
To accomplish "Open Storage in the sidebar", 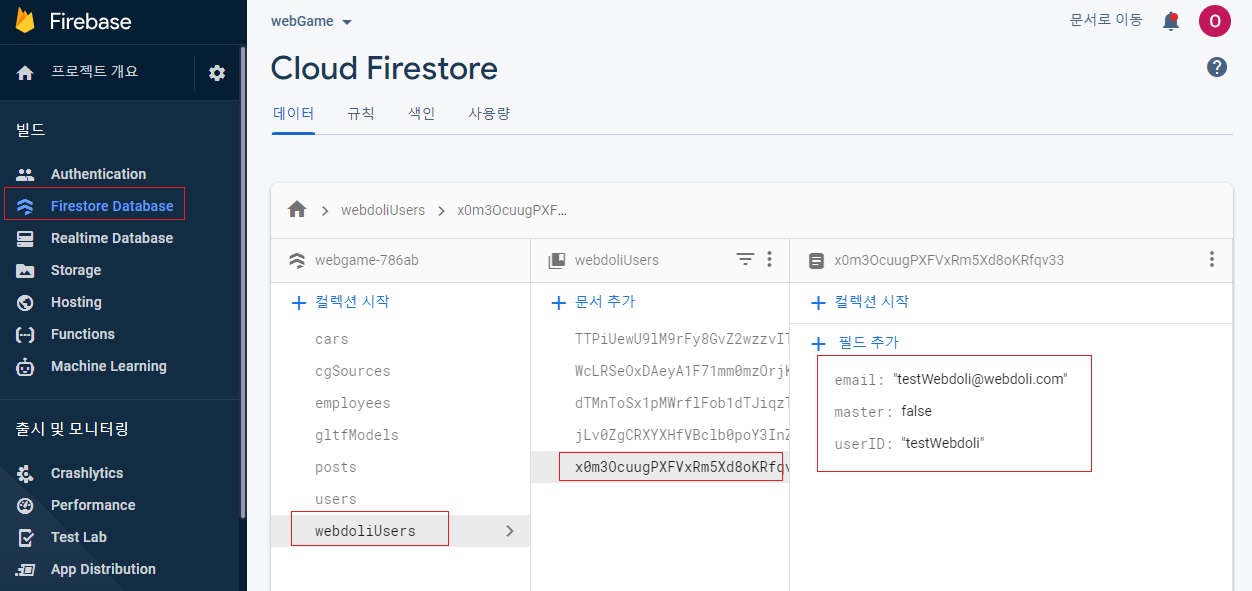I will click(x=76, y=270).
